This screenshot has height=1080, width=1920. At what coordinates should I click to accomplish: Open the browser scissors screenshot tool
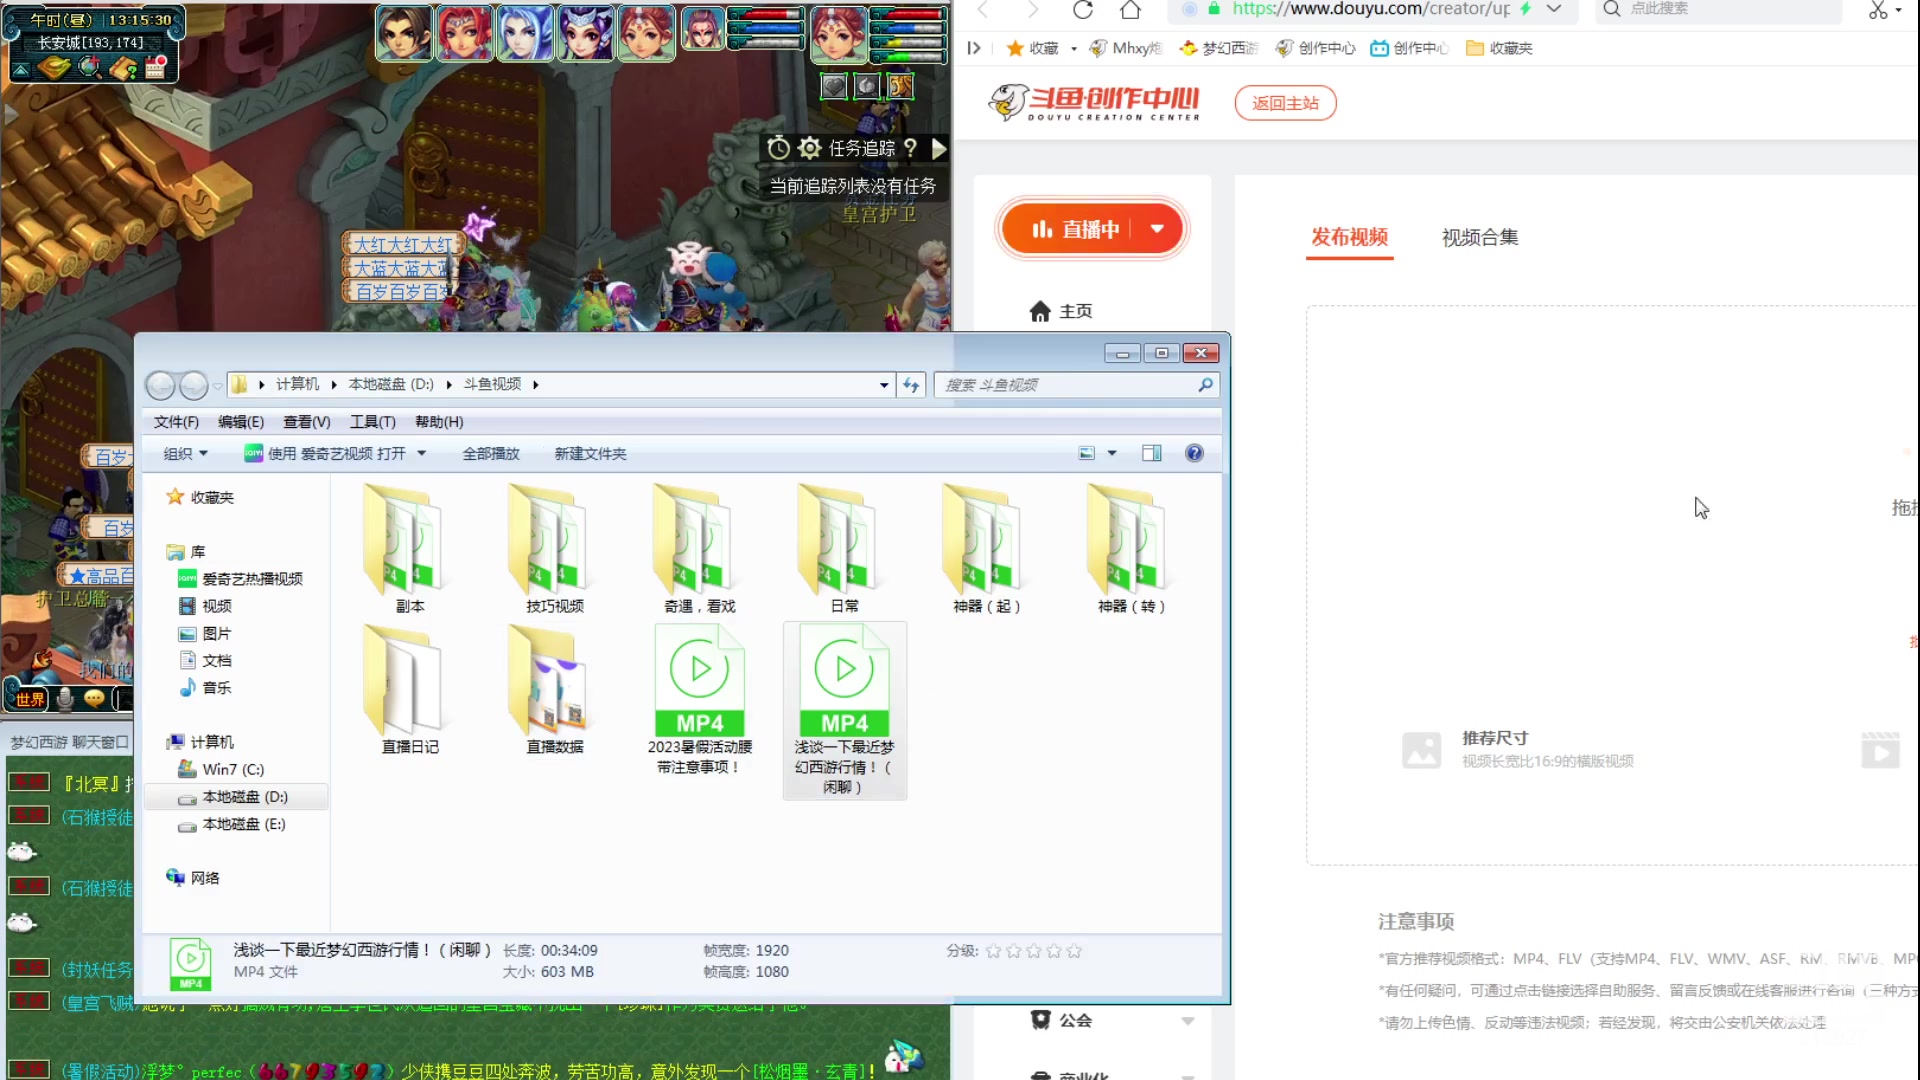click(1878, 10)
